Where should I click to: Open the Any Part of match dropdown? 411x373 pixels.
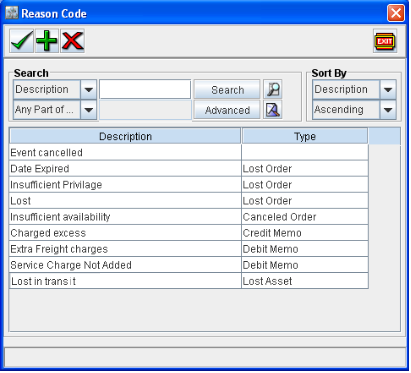(89, 110)
